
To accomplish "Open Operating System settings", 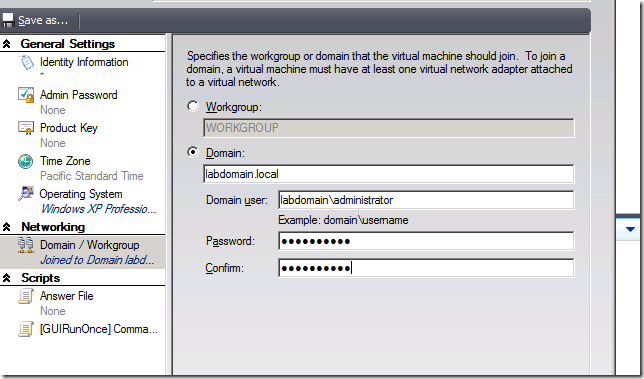I will coord(81,194).
